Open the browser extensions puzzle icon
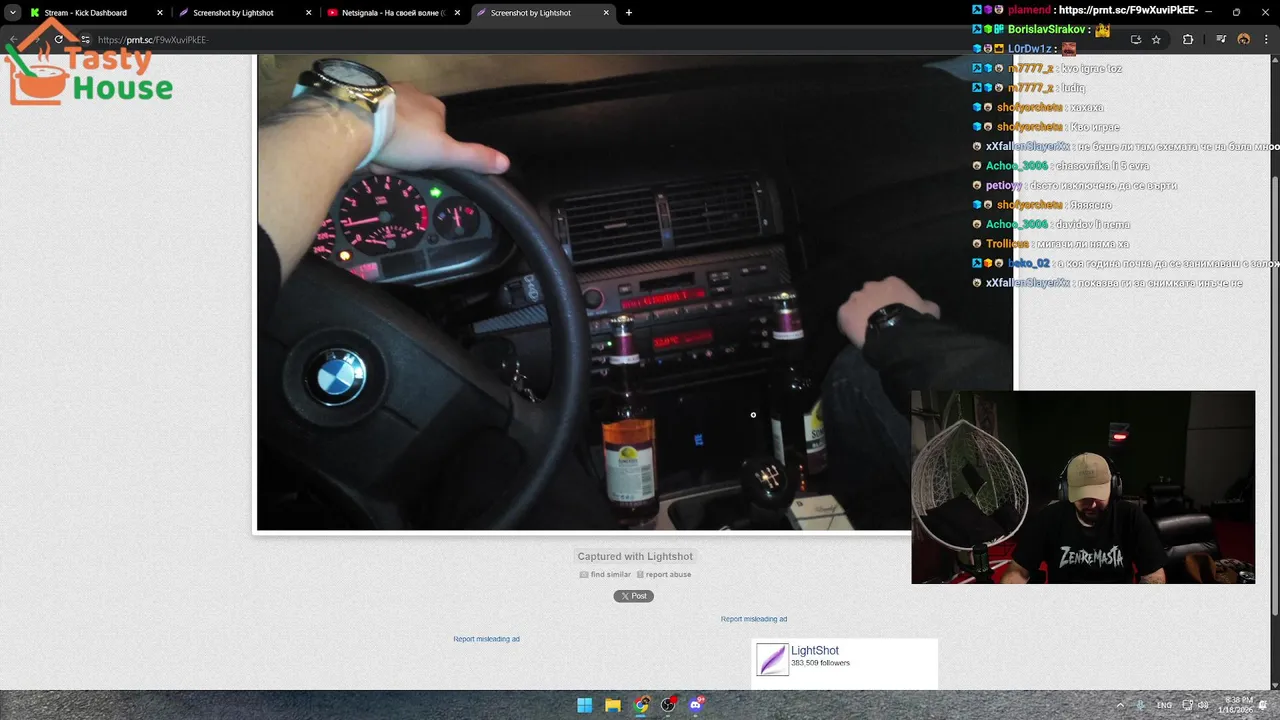Viewport: 1280px width, 720px height. pyautogui.click(x=1188, y=40)
